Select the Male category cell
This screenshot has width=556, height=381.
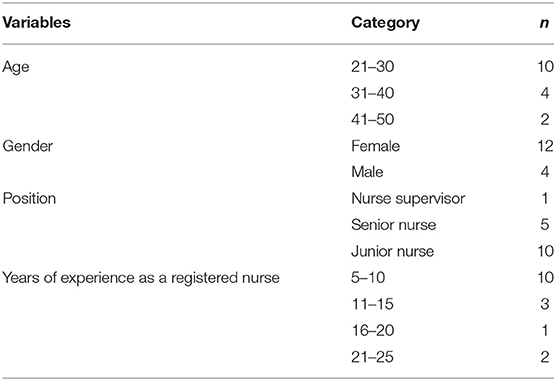367,172
